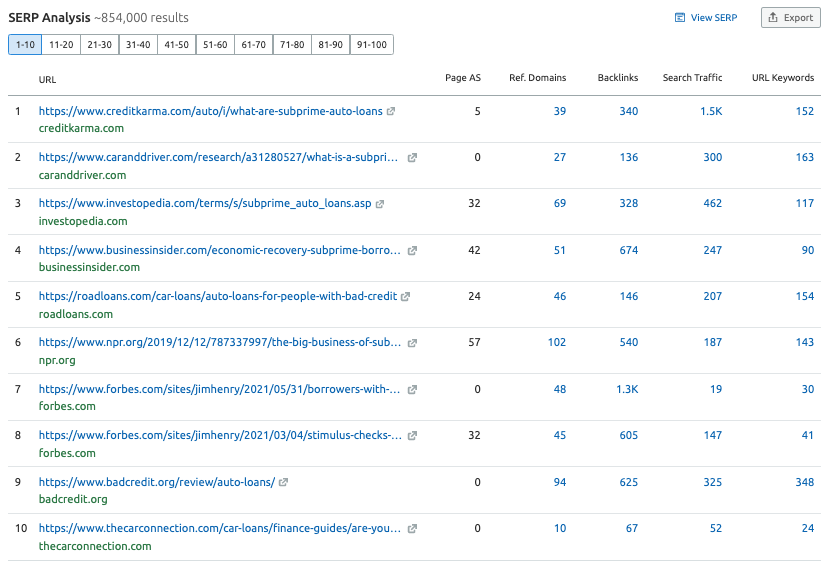The image size is (833, 568).
Task: Open investopedia's 69 referring domains
Action: point(560,204)
